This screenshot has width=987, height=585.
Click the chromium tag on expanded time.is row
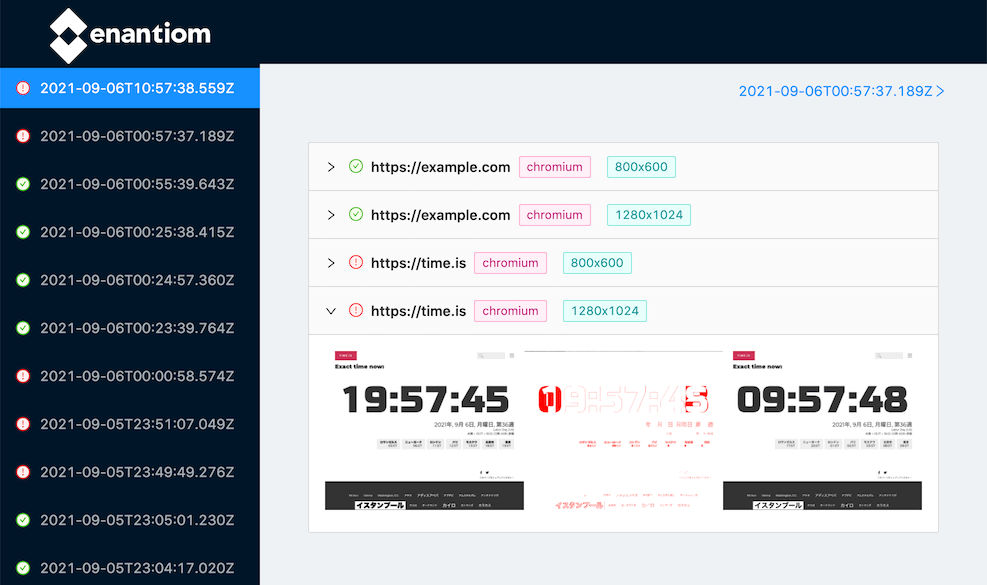click(x=510, y=311)
